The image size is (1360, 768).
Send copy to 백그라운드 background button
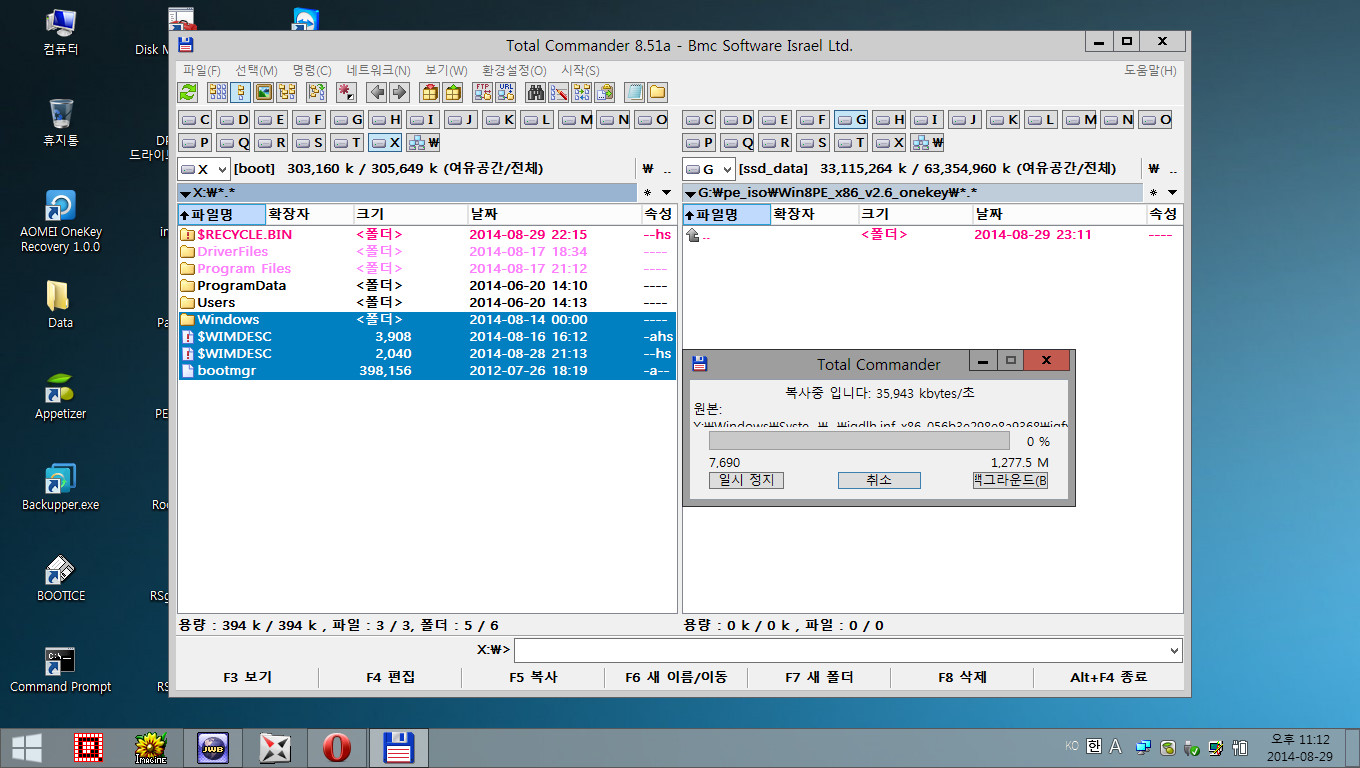(1010, 480)
